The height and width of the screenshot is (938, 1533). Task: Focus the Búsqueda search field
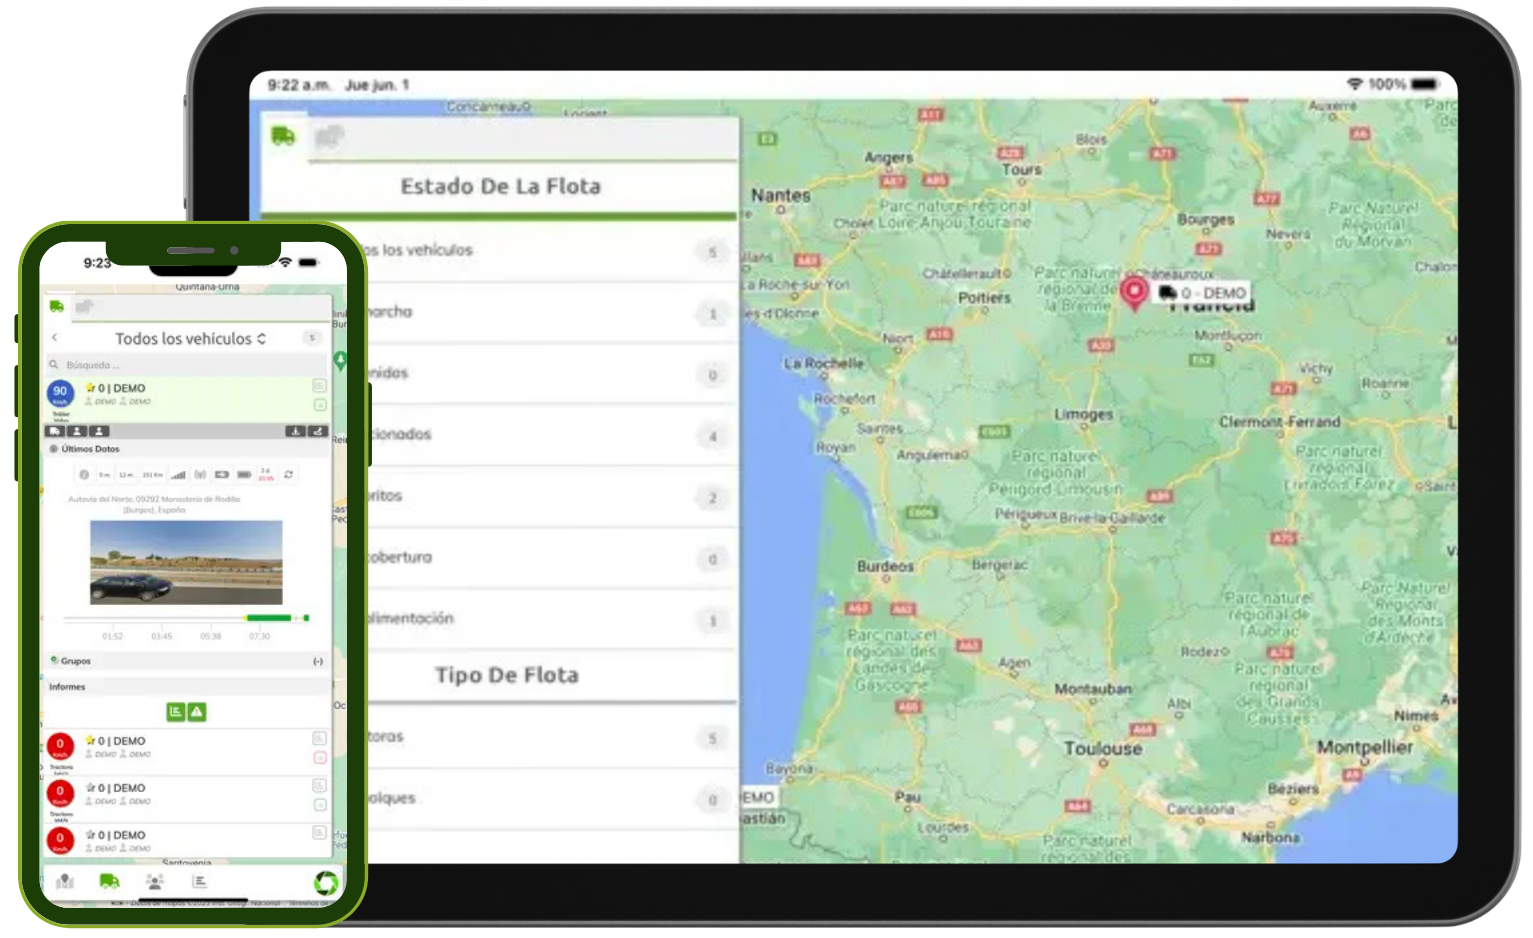click(186, 365)
